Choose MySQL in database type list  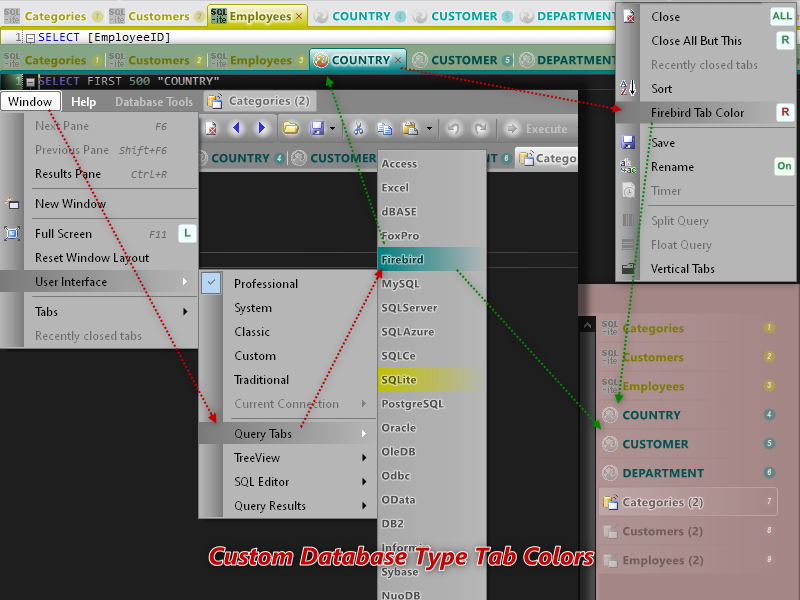tap(431, 284)
